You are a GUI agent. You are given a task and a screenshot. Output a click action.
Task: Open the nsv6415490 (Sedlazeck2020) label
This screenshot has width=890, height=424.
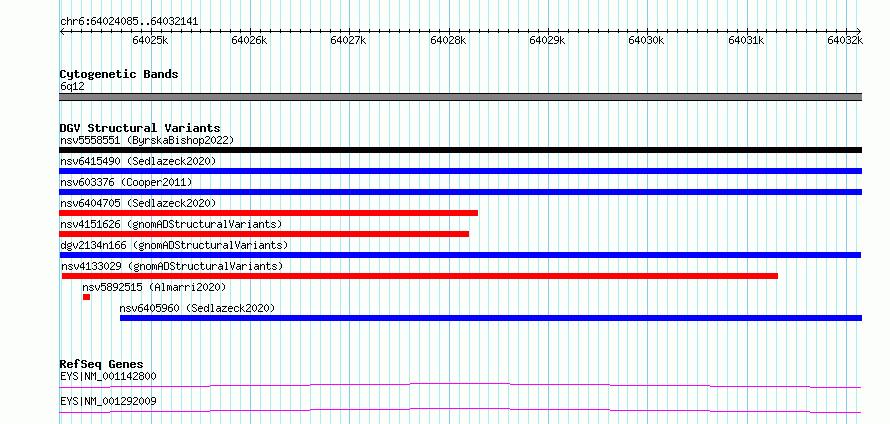tap(138, 161)
